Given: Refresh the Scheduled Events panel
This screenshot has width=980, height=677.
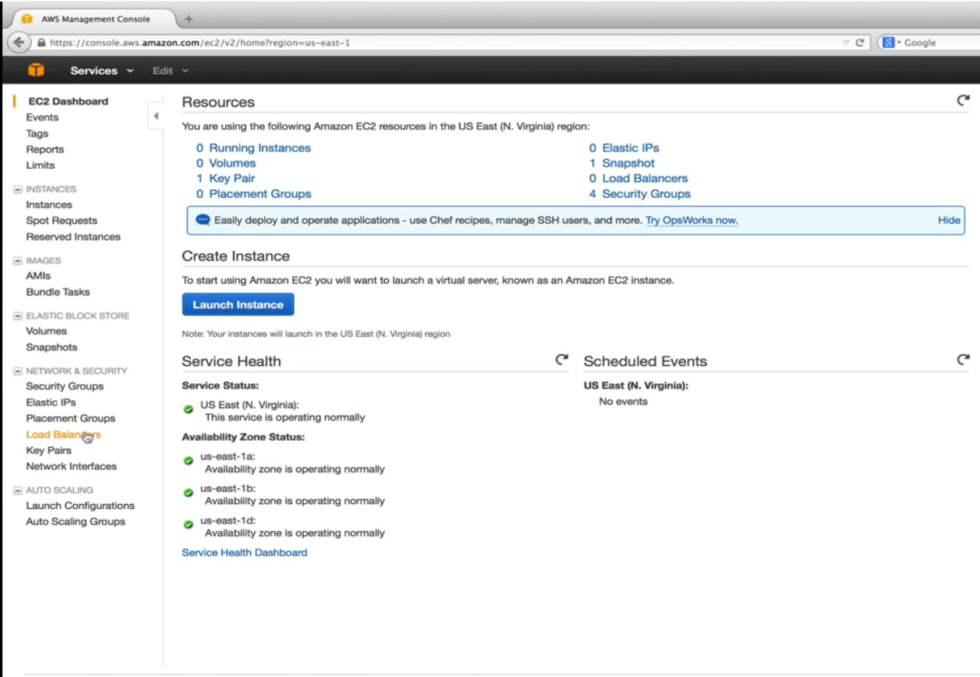Looking at the screenshot, I should (963, 360).
